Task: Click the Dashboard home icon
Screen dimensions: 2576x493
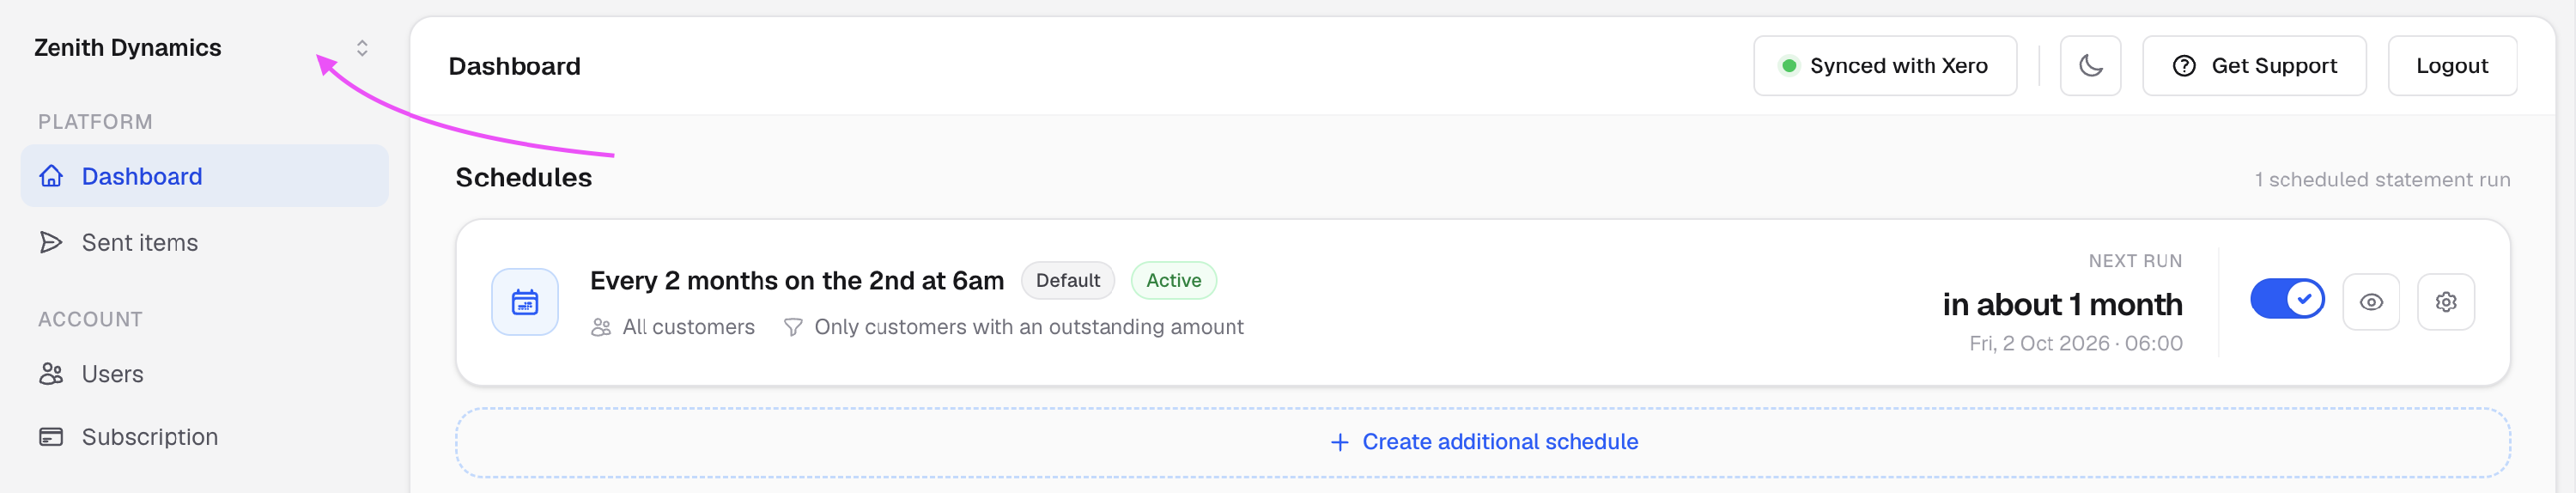Action: click(x=51, y=176)
